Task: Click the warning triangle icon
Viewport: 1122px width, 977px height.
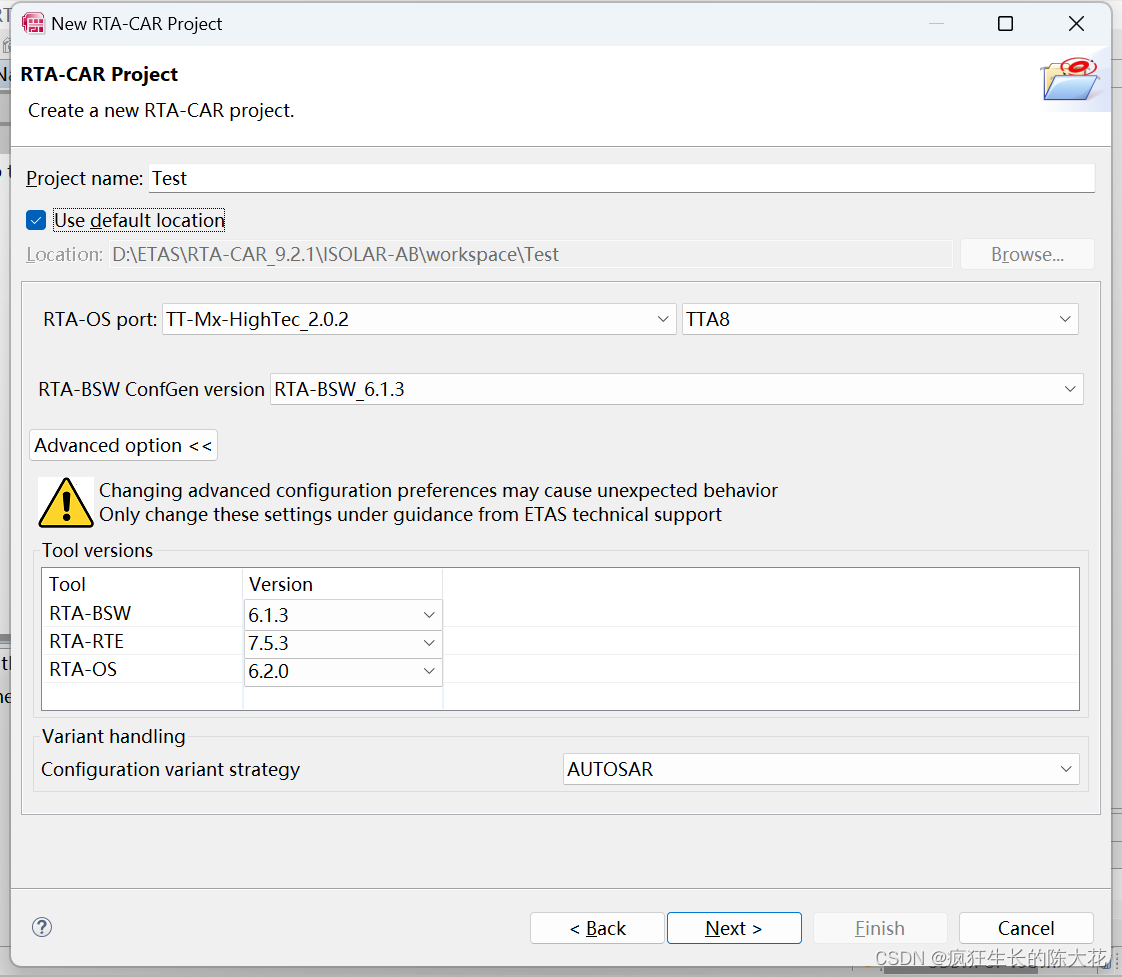Action: click(x=64, y=501)
